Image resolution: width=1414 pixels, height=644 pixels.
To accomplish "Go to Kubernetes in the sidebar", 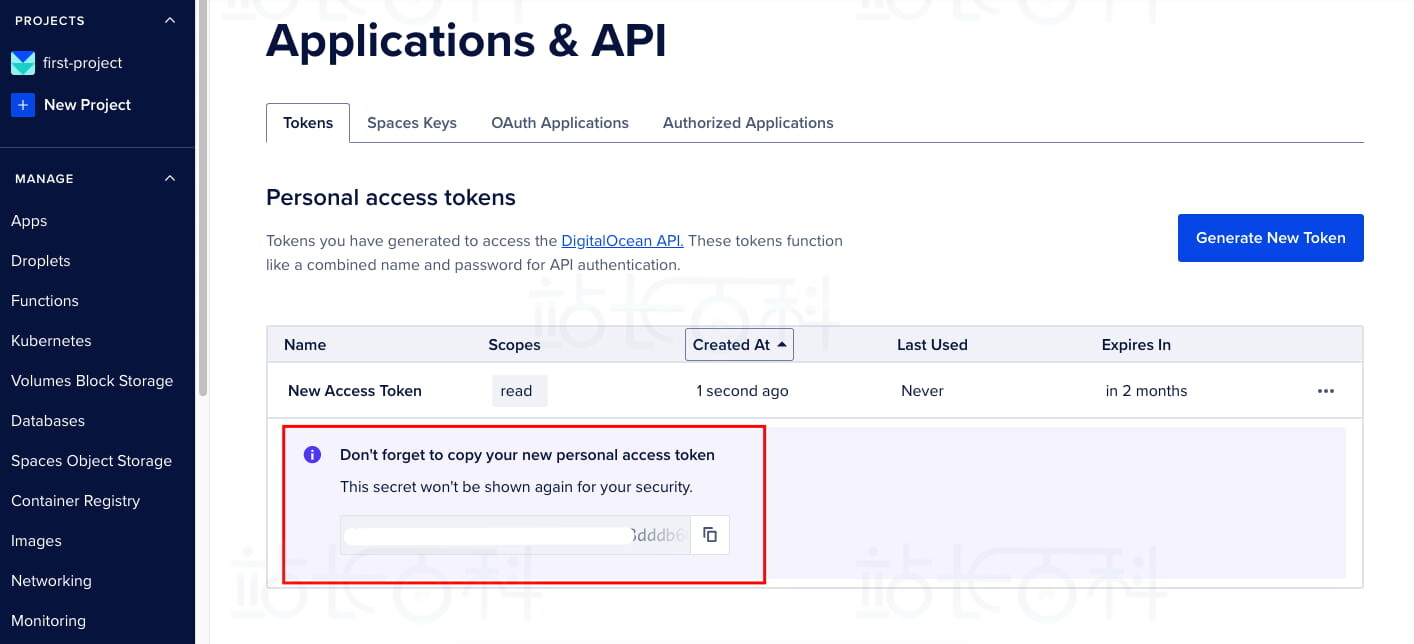I will [x=51, y=341].
